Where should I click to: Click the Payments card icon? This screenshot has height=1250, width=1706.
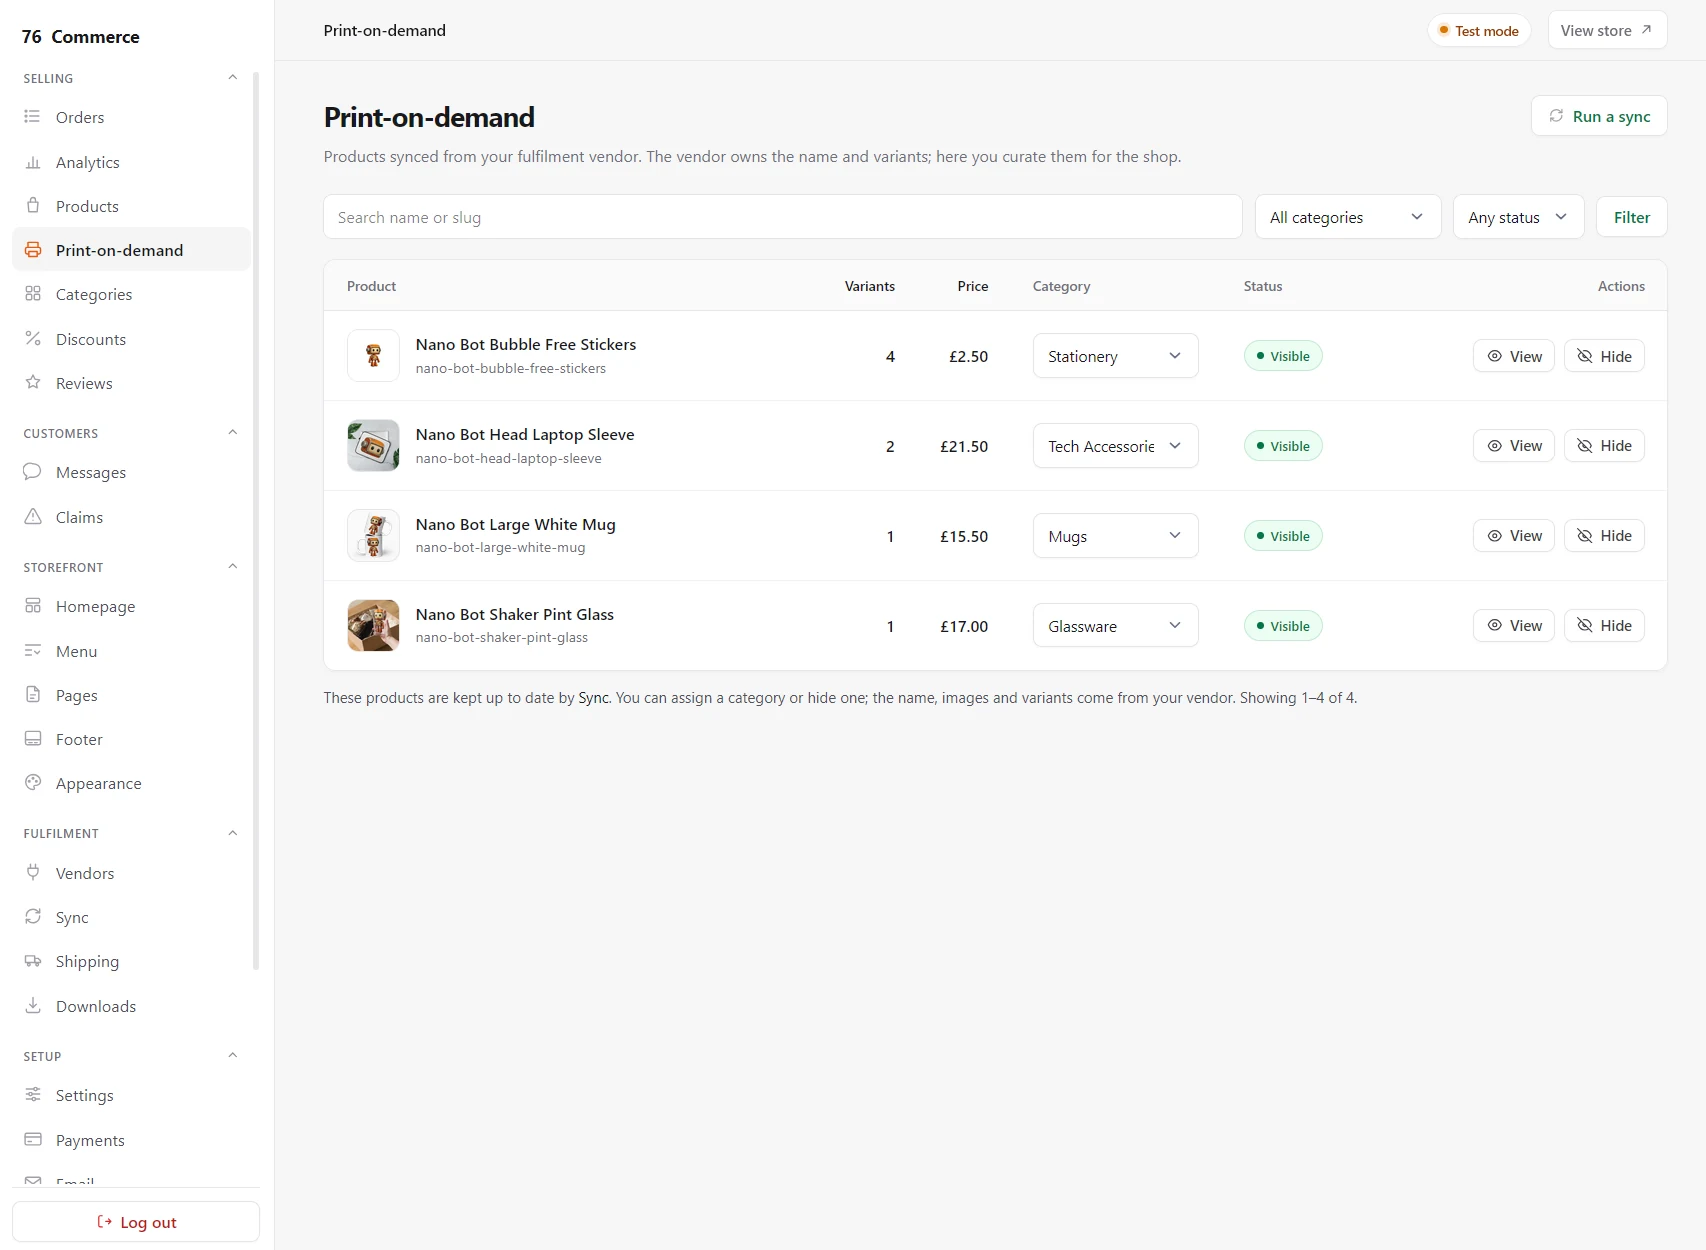(x=33, y=1140)
